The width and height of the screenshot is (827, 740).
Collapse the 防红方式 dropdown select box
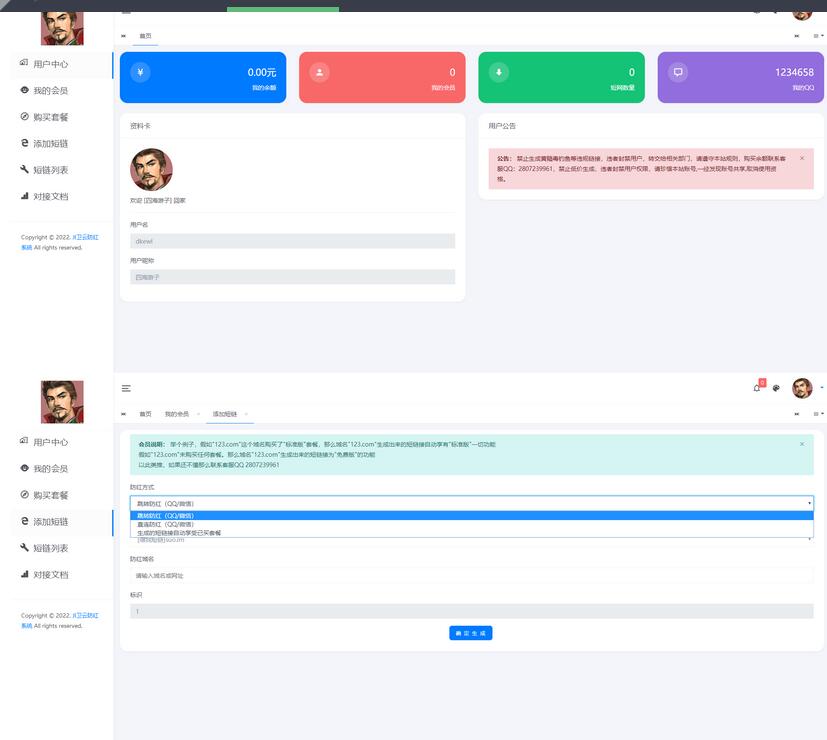click(470, 503)
